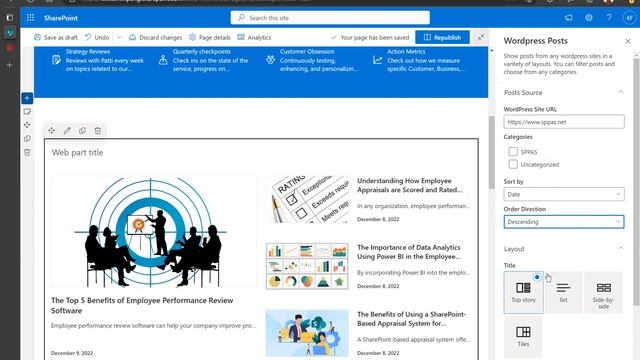Open the meeting target featured post image
Screen dimensions: 640x360
154,232
